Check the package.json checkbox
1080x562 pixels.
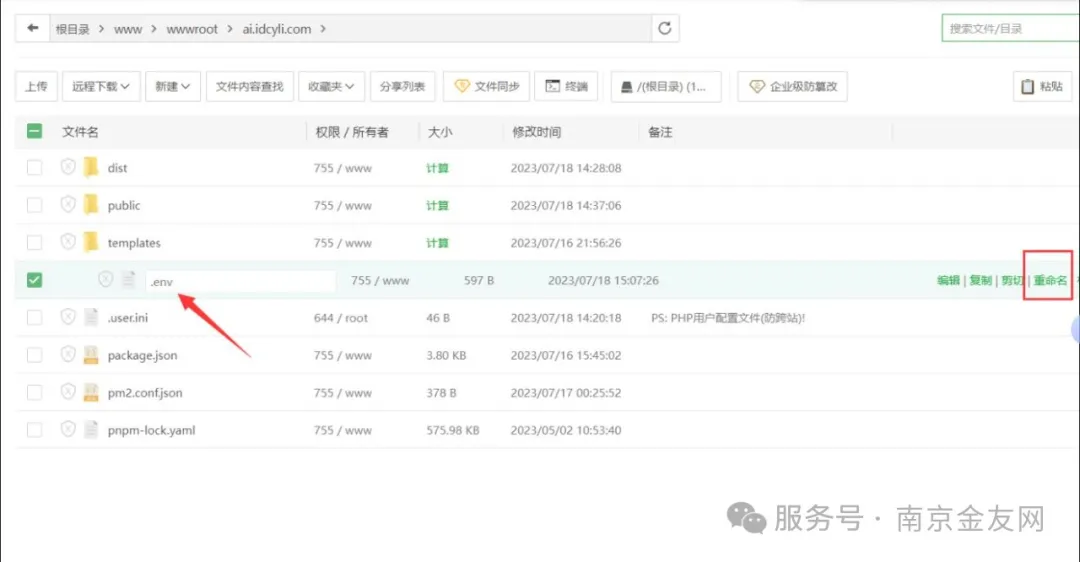[x=34, y=355]
